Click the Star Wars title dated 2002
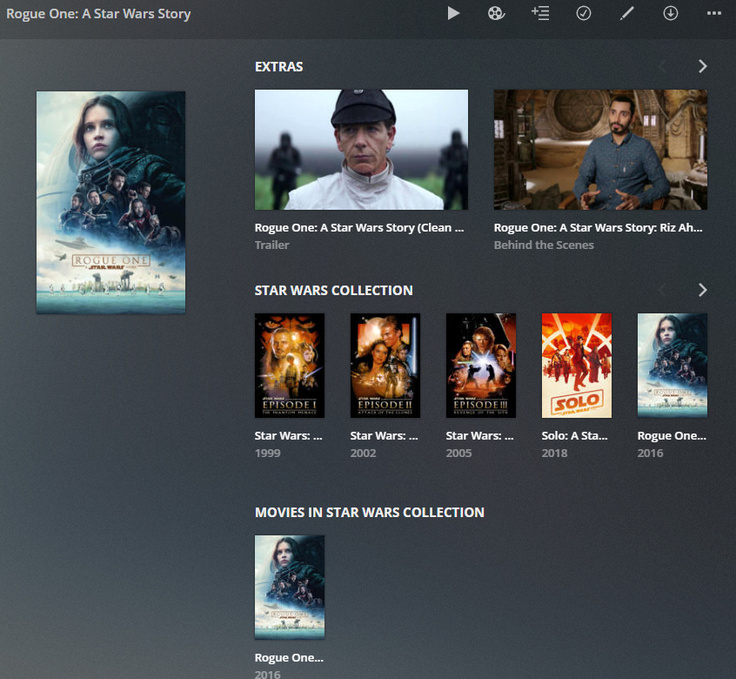Viewport: 736px width, 679px height. (384, 436)
